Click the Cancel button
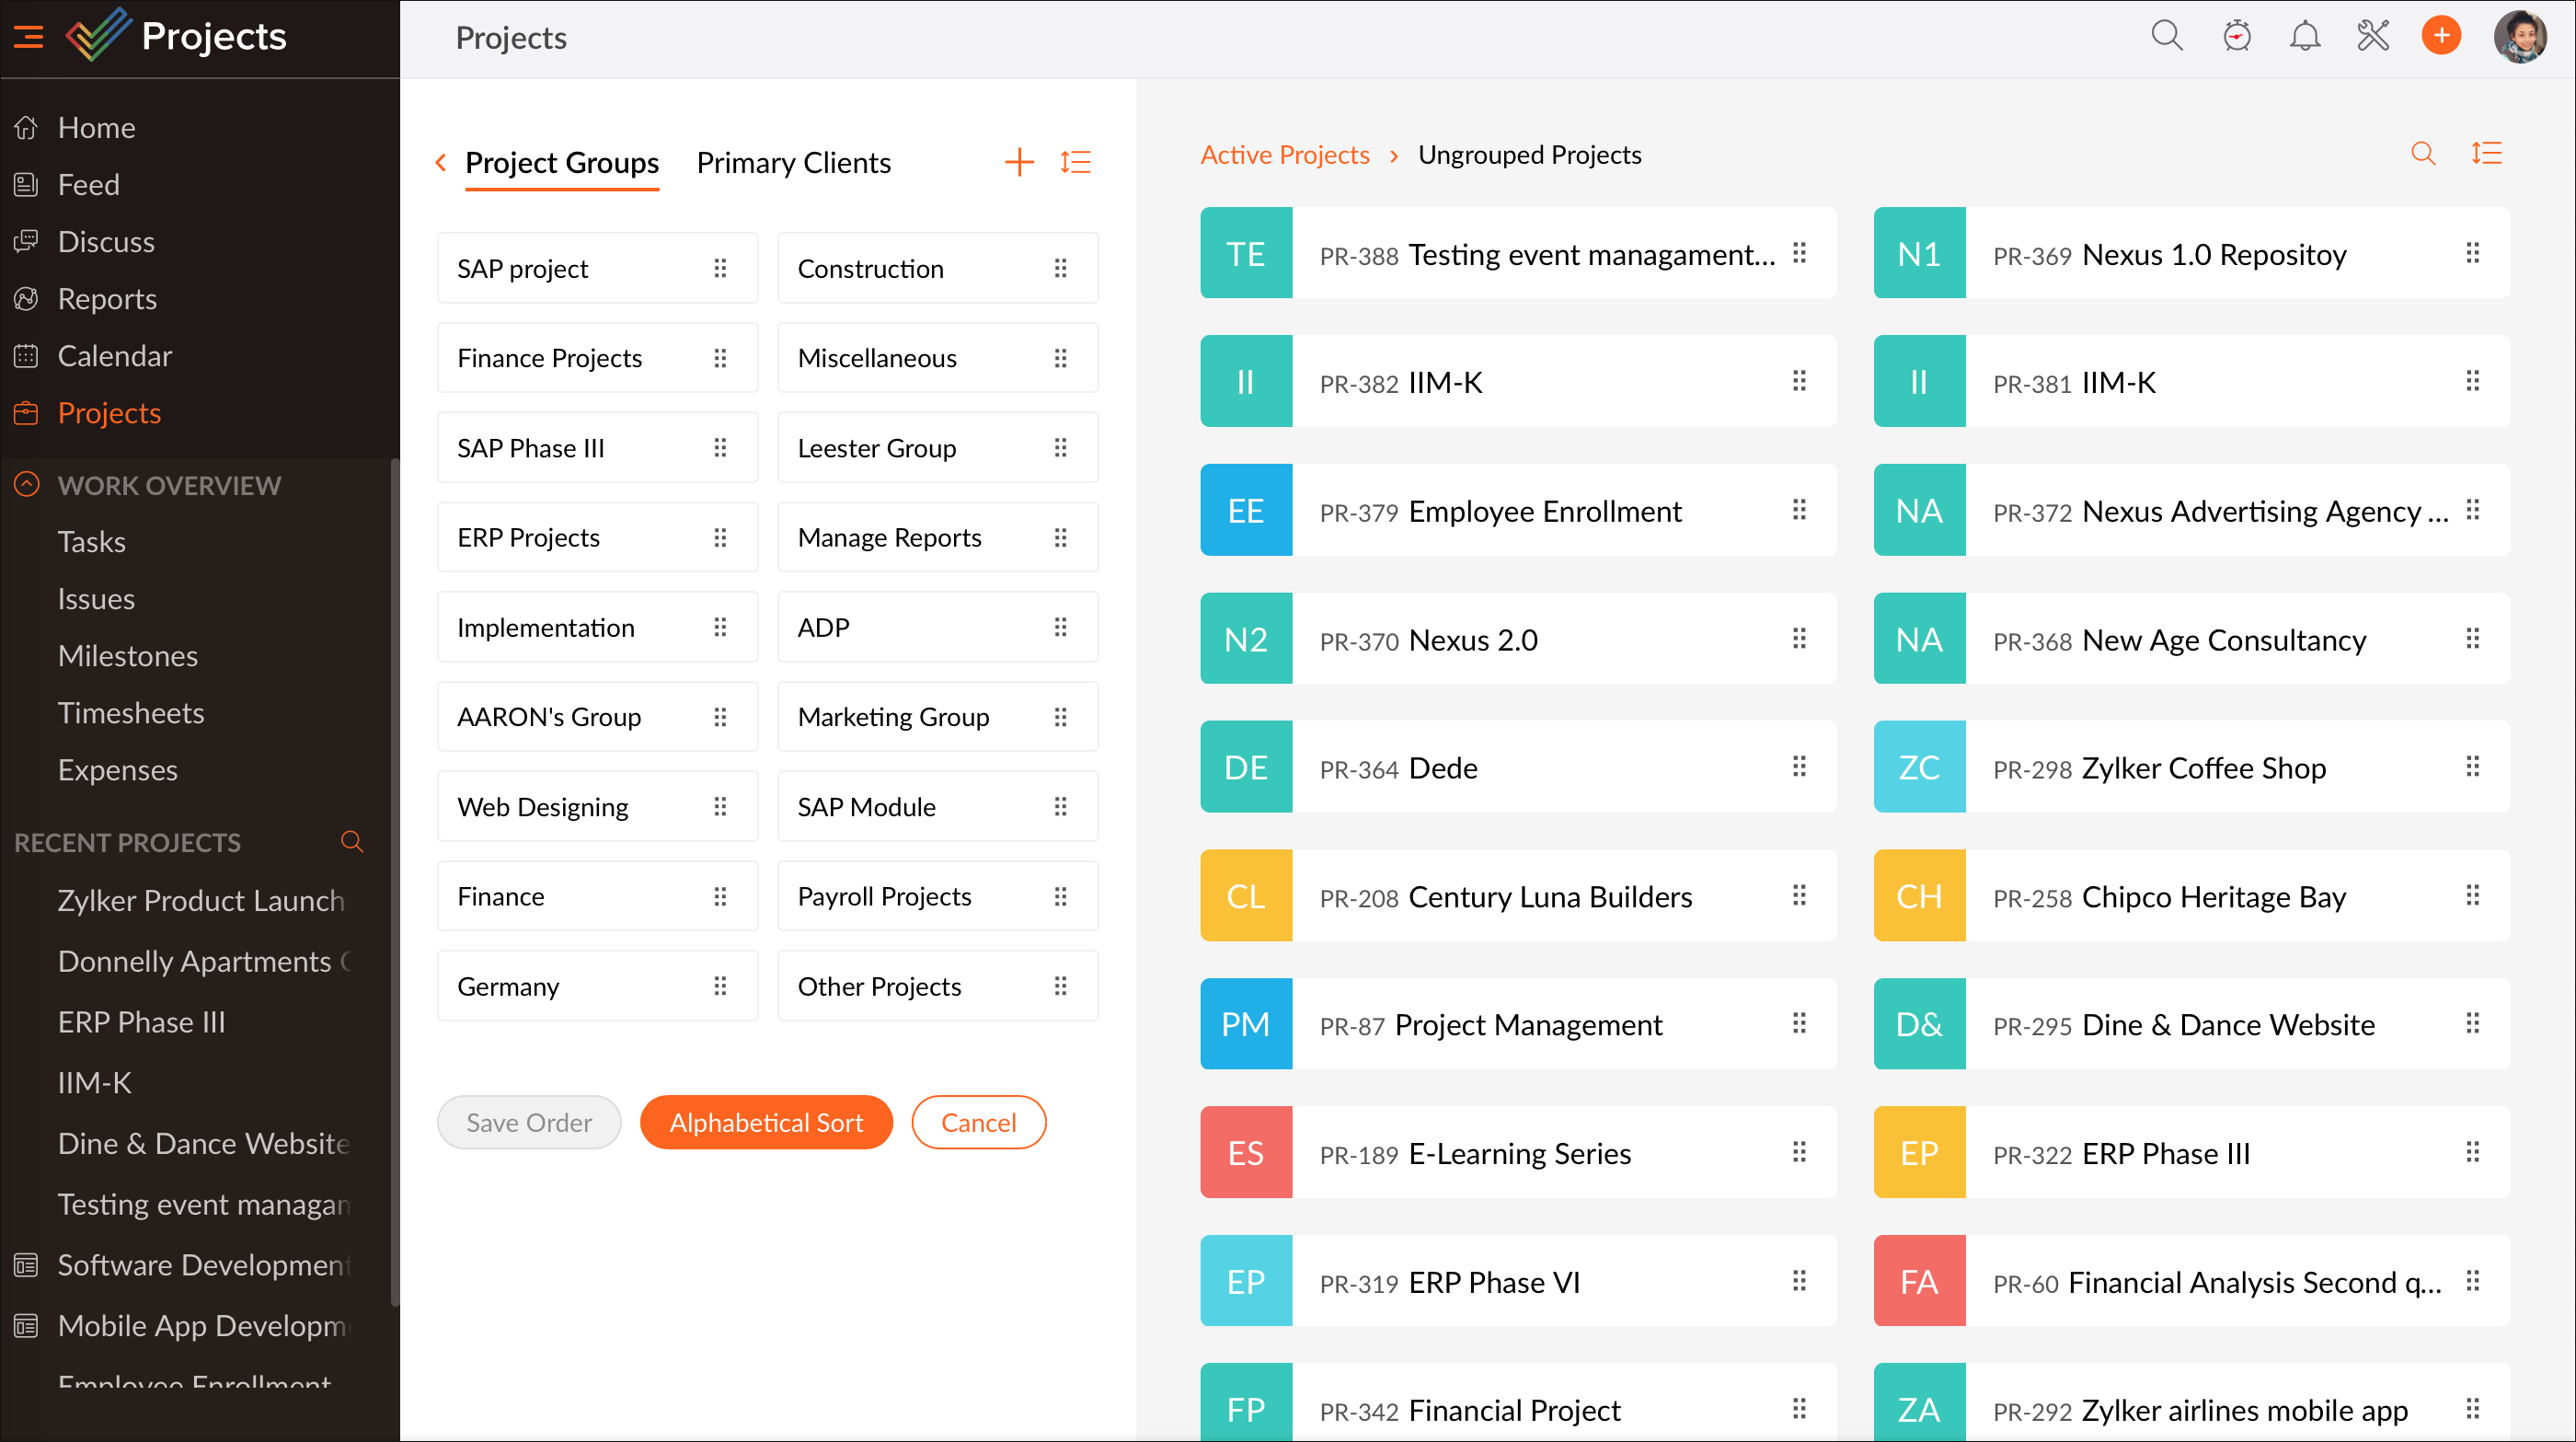The height and width of the screenshot is (1442, 2576). point(977,1122)
